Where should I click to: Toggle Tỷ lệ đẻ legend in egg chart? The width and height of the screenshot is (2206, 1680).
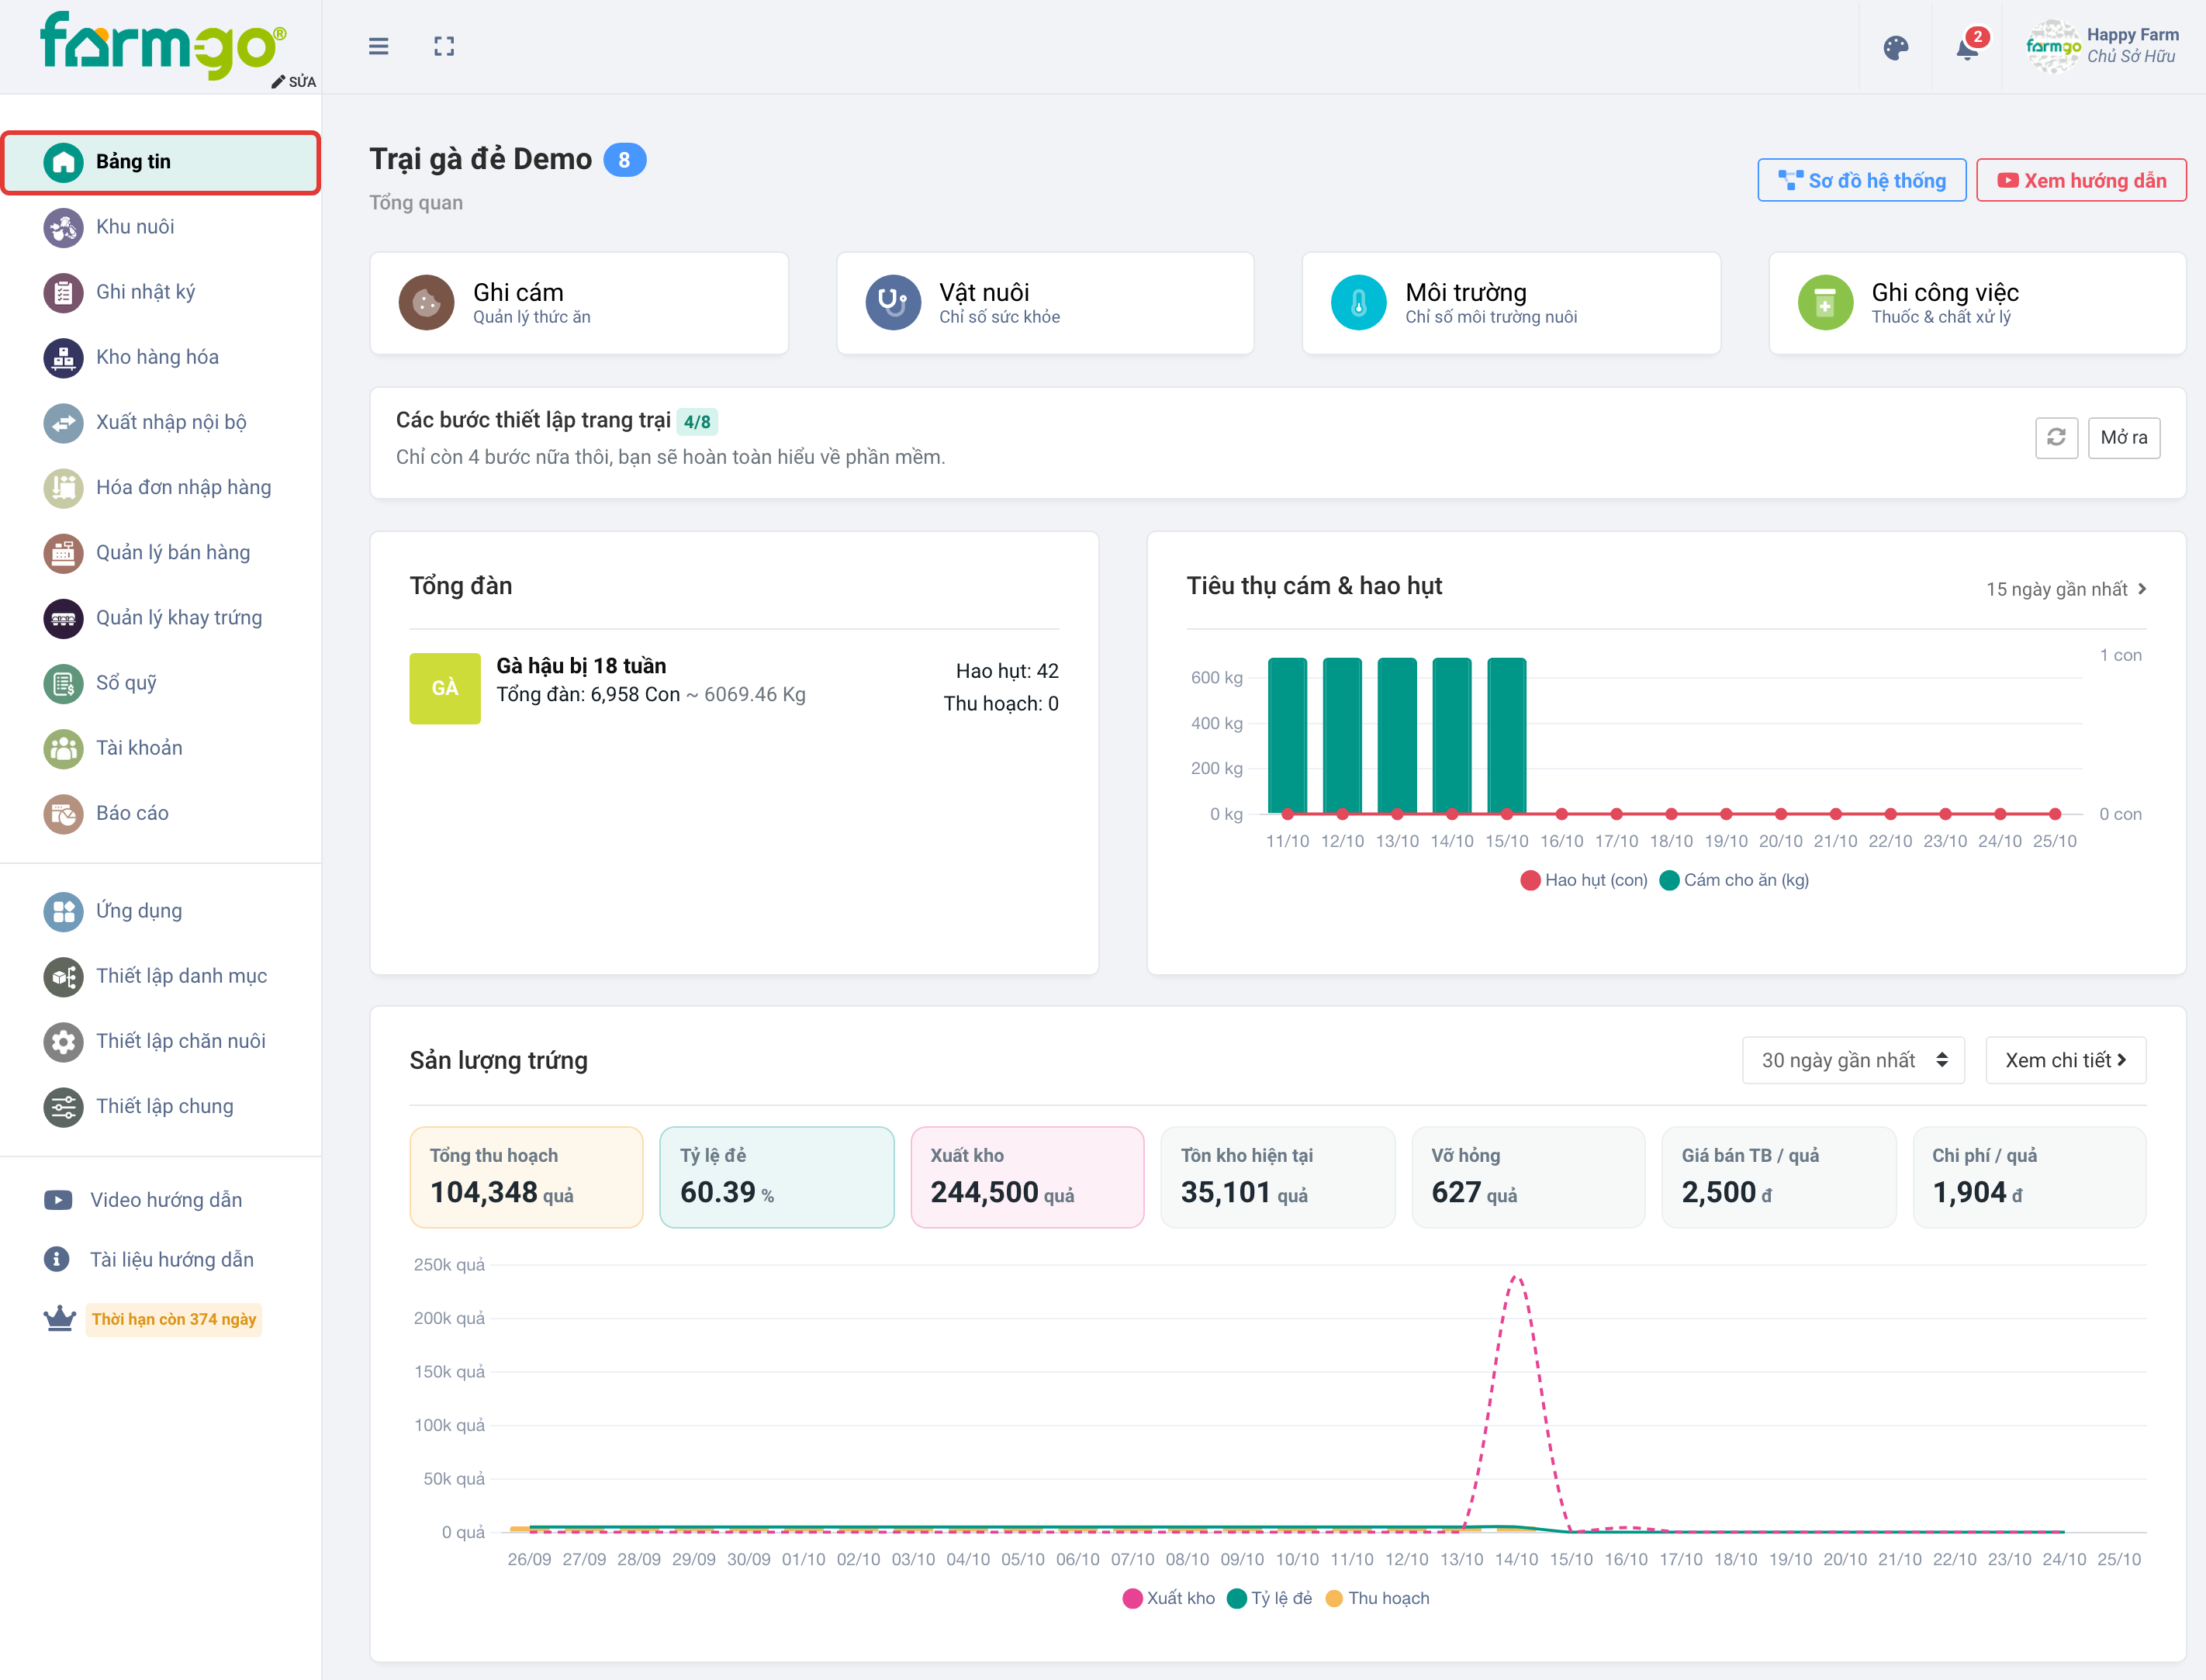click(1268, 1598)
